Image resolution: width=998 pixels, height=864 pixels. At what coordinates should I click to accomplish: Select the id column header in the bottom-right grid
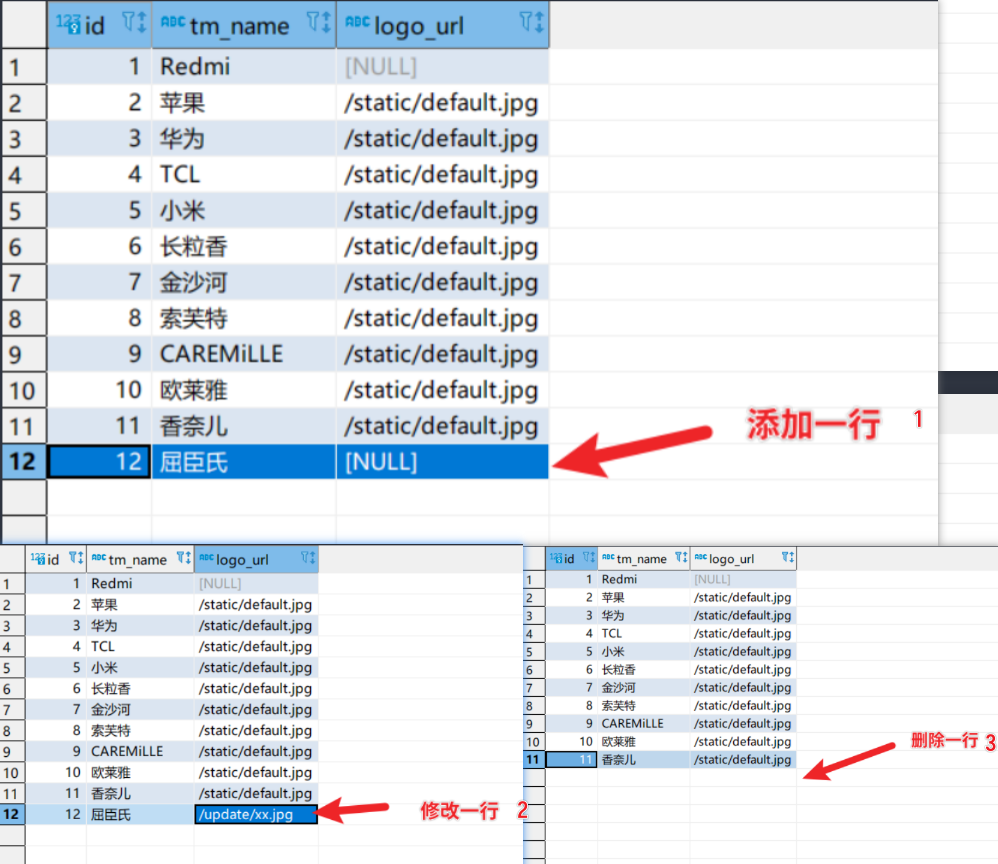tap(572, 558)
